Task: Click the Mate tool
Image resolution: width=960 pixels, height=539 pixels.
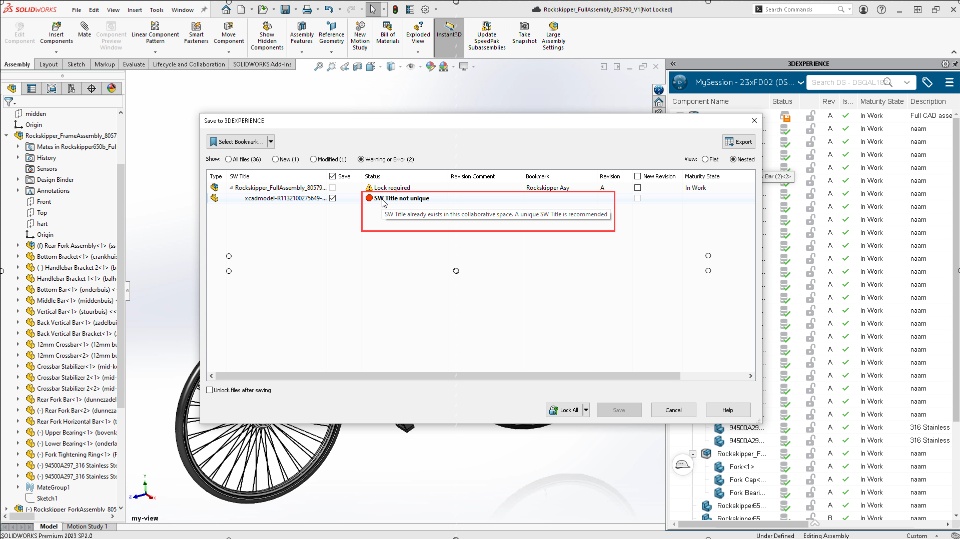Action: click(84, 29)
